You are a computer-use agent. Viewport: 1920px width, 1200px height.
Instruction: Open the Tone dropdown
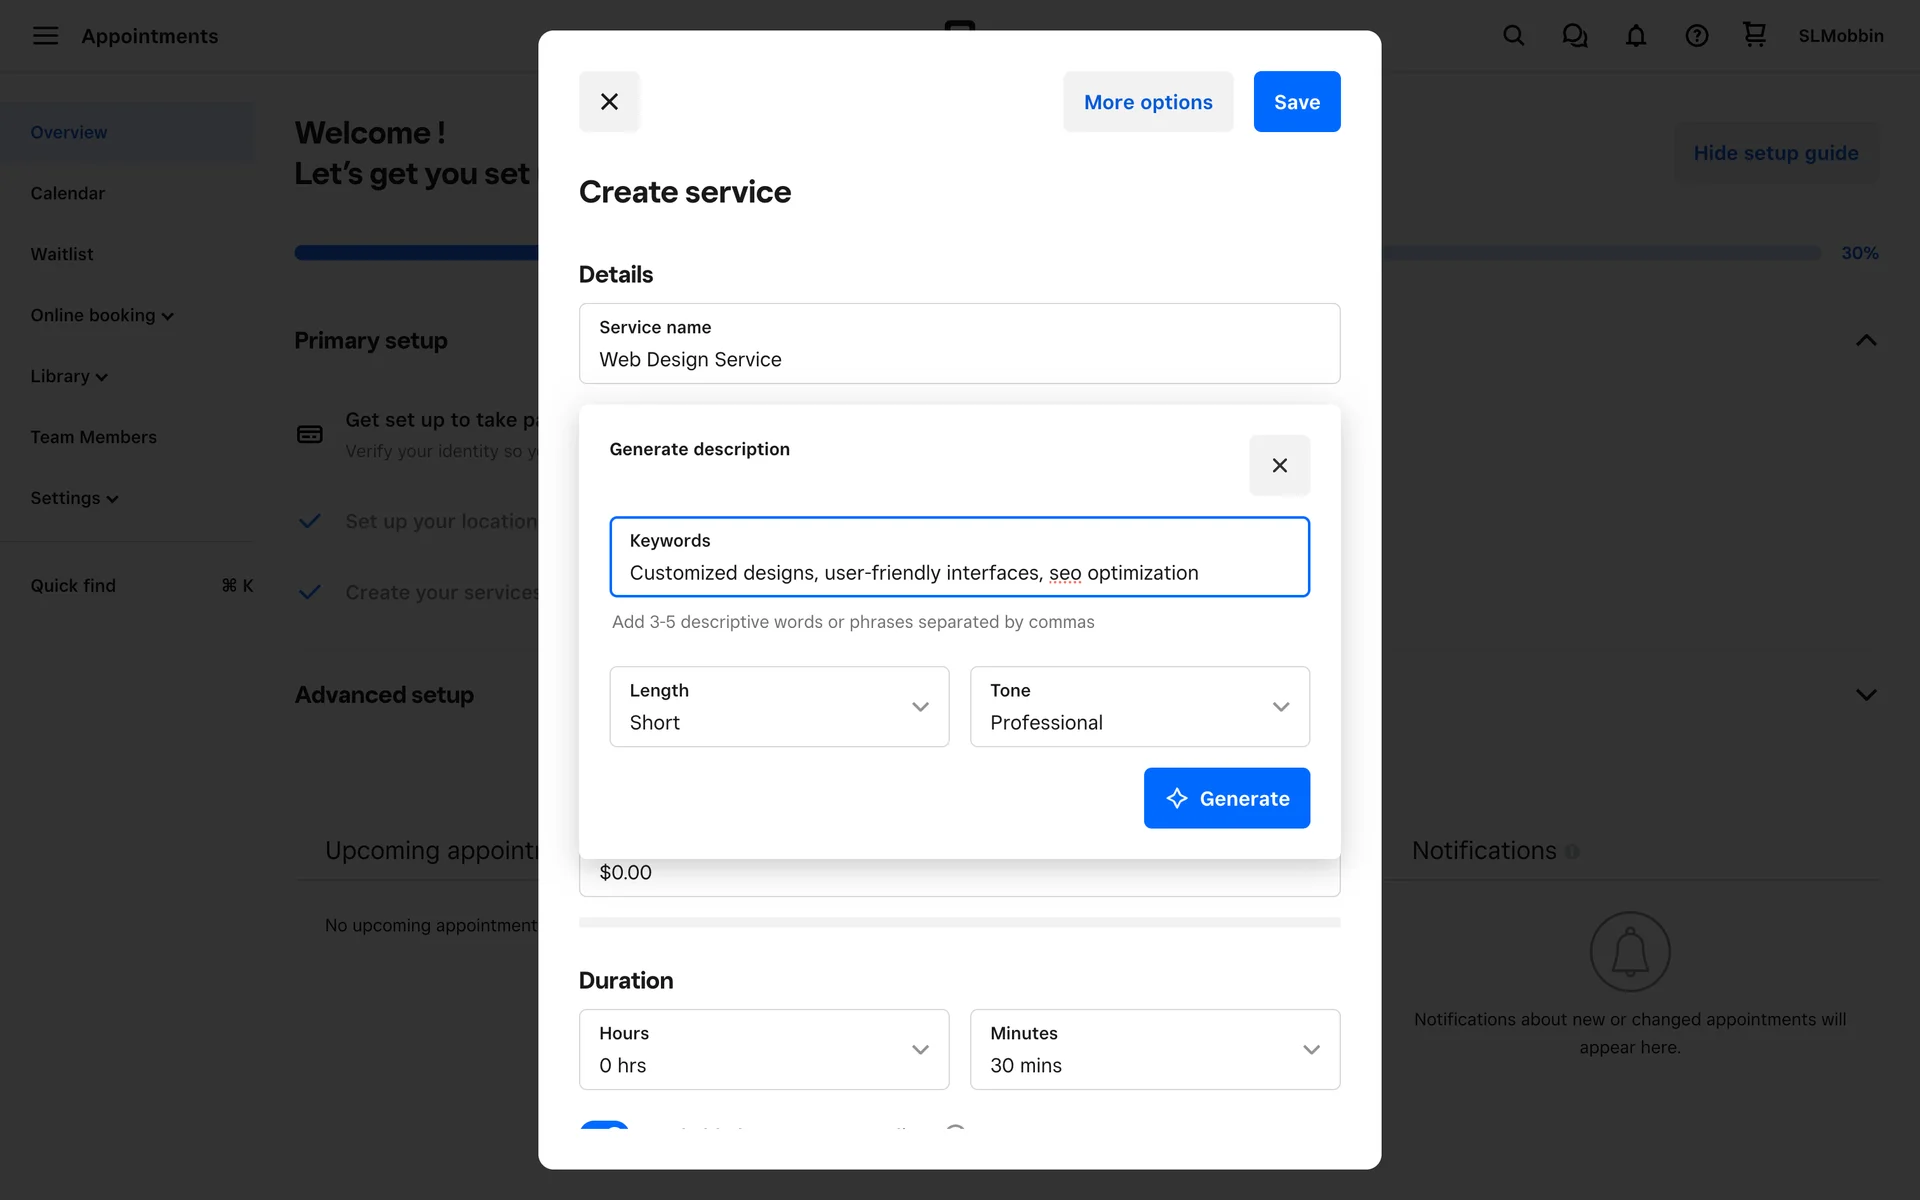[1139, 707]
